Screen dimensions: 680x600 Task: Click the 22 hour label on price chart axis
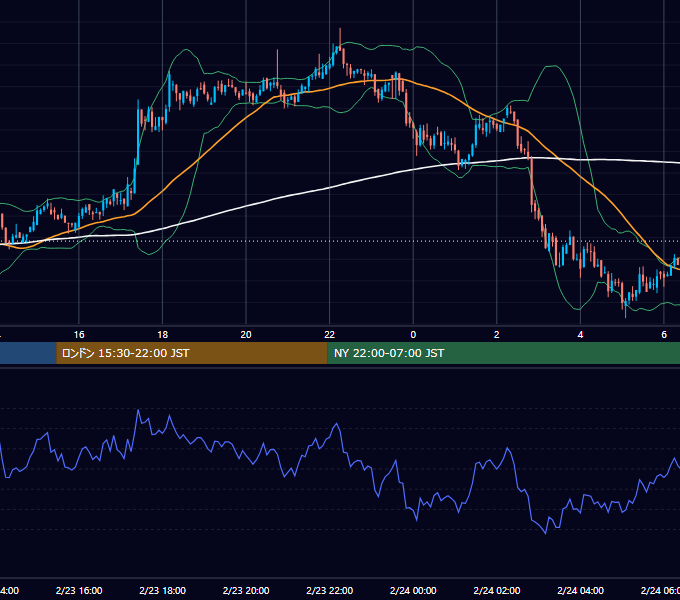(330, 335)
